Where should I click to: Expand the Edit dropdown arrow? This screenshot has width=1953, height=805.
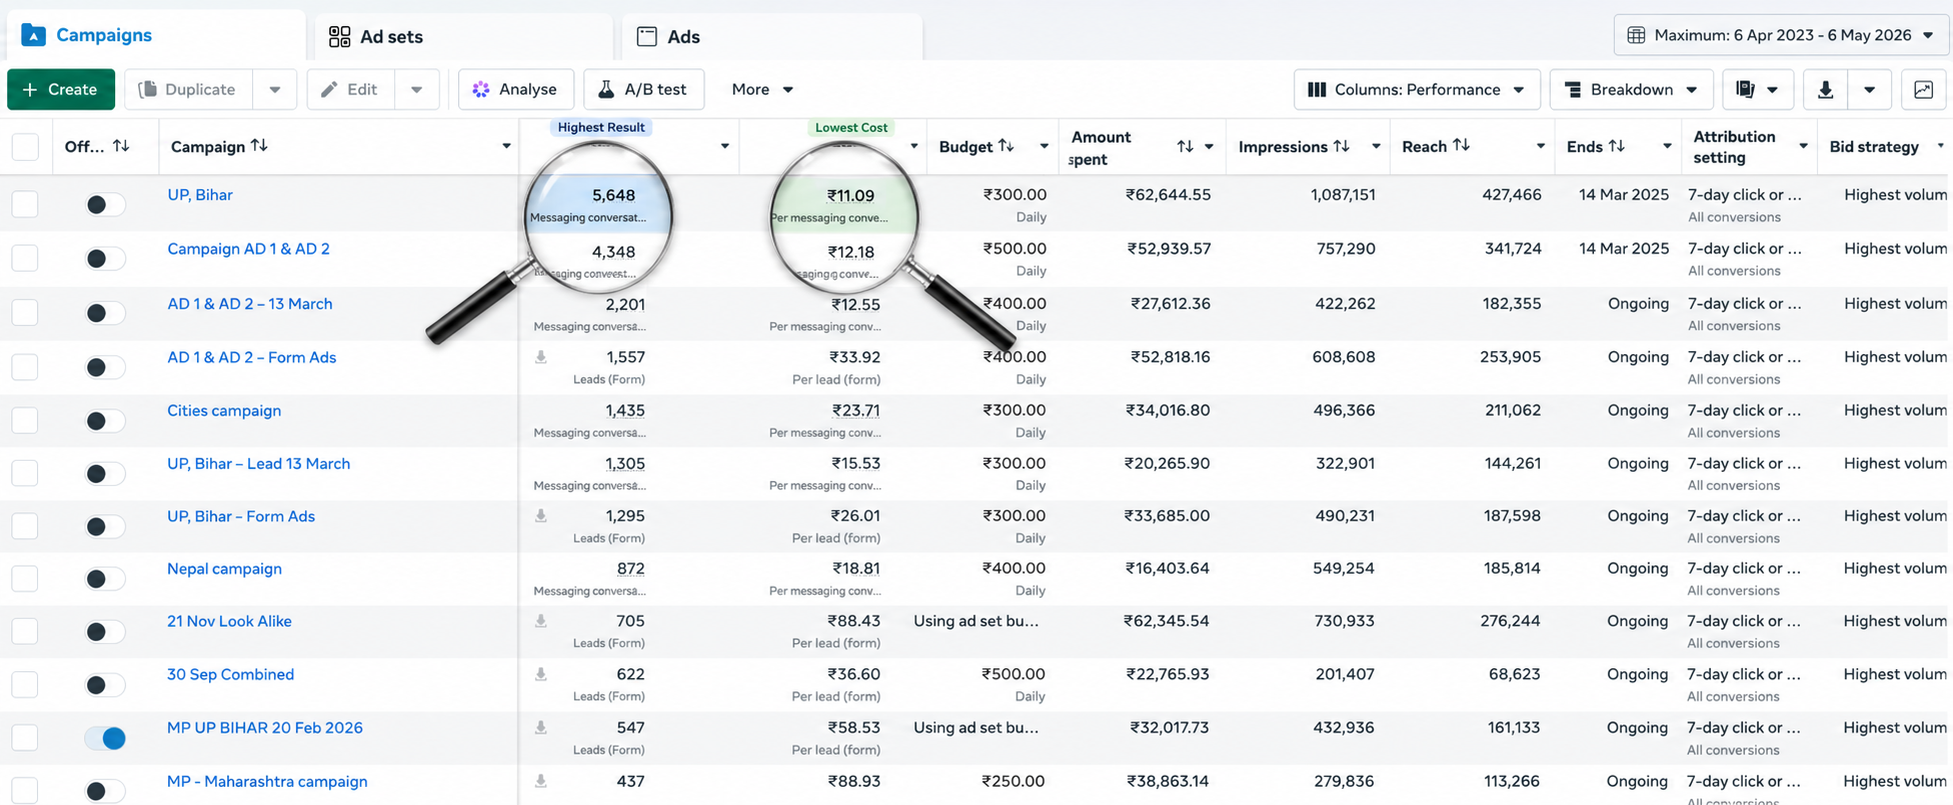pos(417,89)
